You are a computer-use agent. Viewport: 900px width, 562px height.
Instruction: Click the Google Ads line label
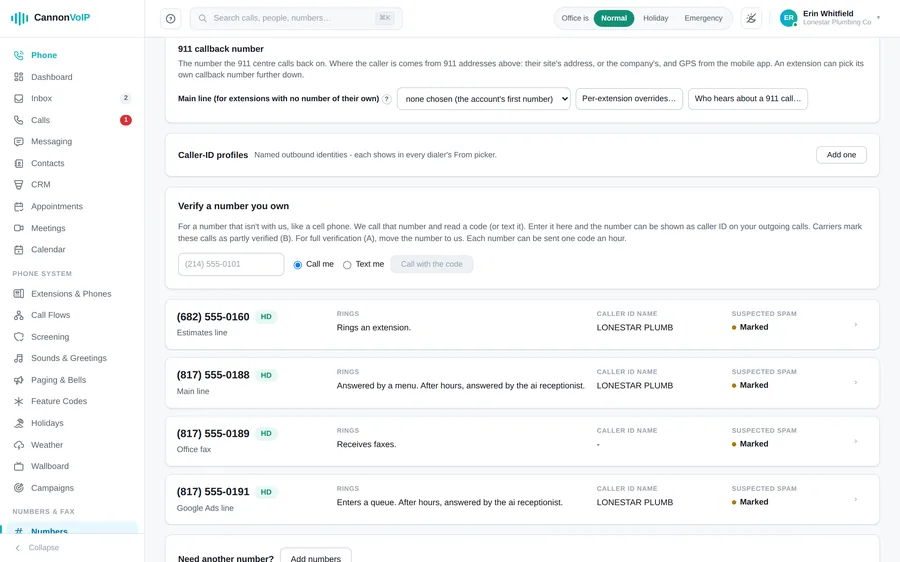pos(205,508)
